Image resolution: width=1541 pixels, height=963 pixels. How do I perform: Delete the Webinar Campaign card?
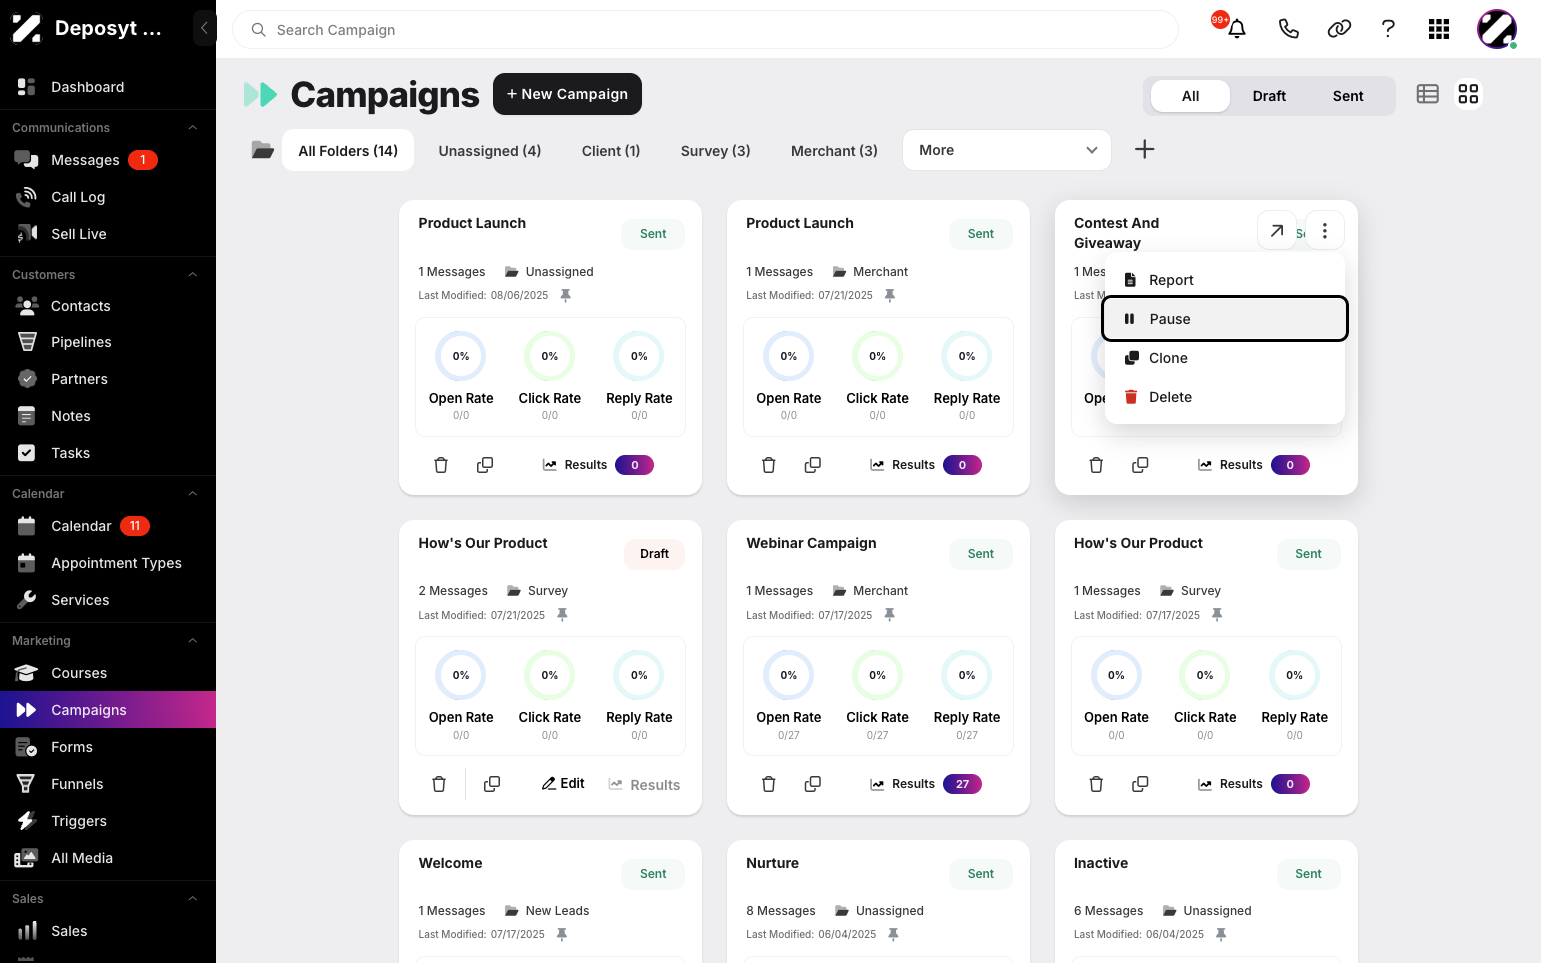[769, 784]
